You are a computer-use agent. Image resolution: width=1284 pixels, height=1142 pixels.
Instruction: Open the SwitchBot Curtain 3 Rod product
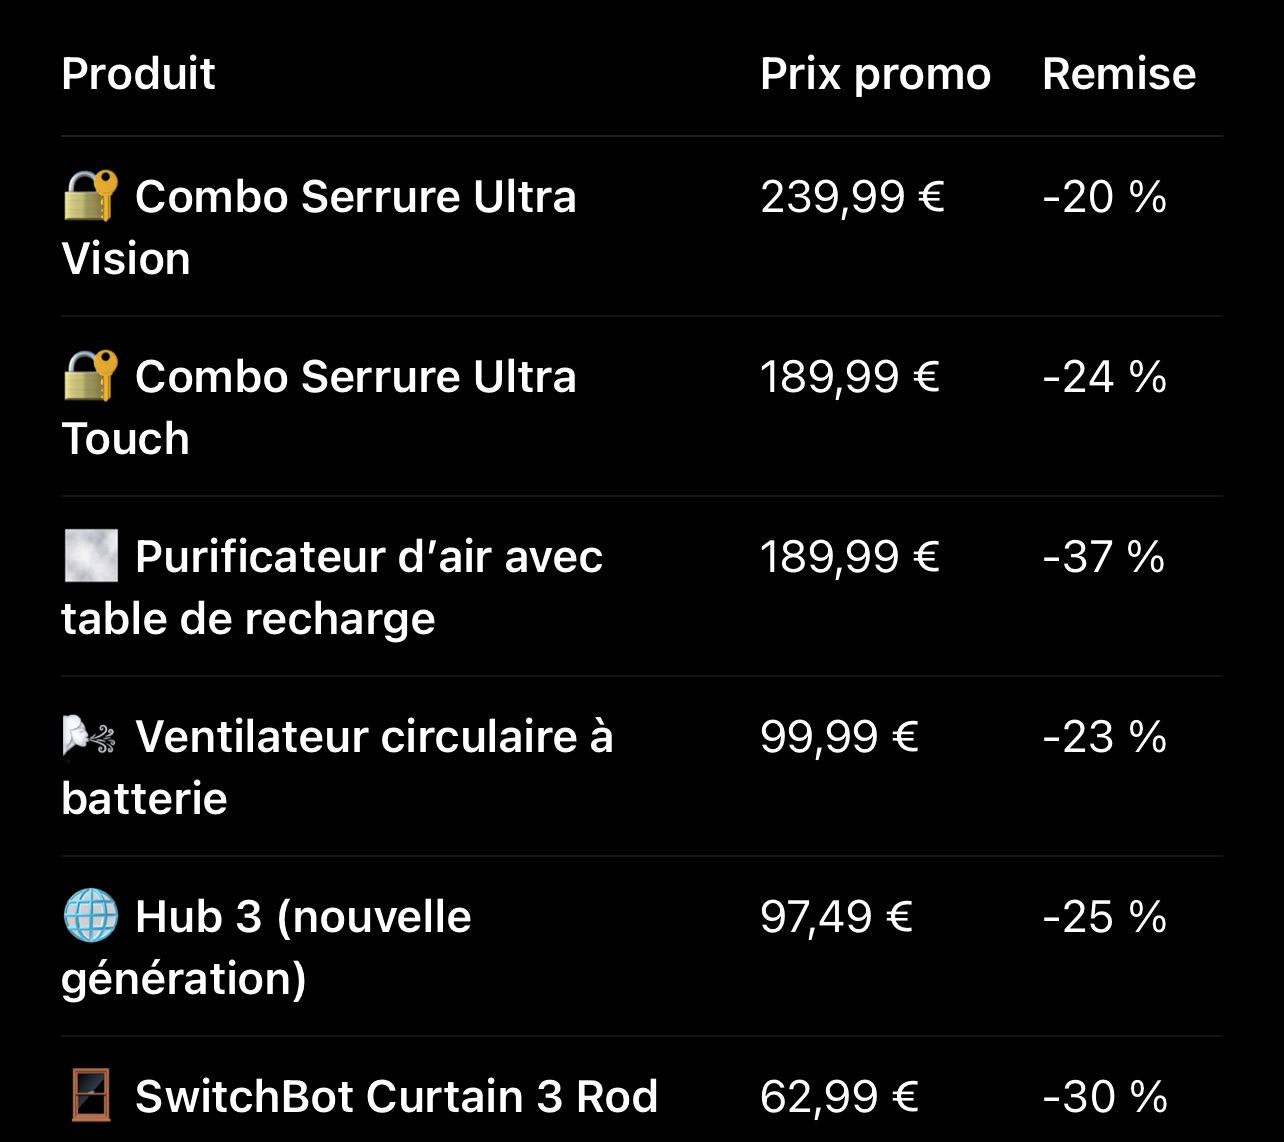tap(396, 1097)
